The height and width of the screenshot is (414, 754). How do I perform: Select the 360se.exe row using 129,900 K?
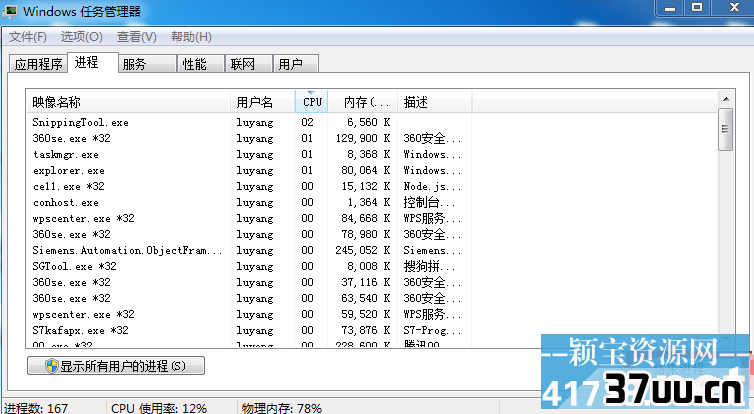tap(249, 138)
